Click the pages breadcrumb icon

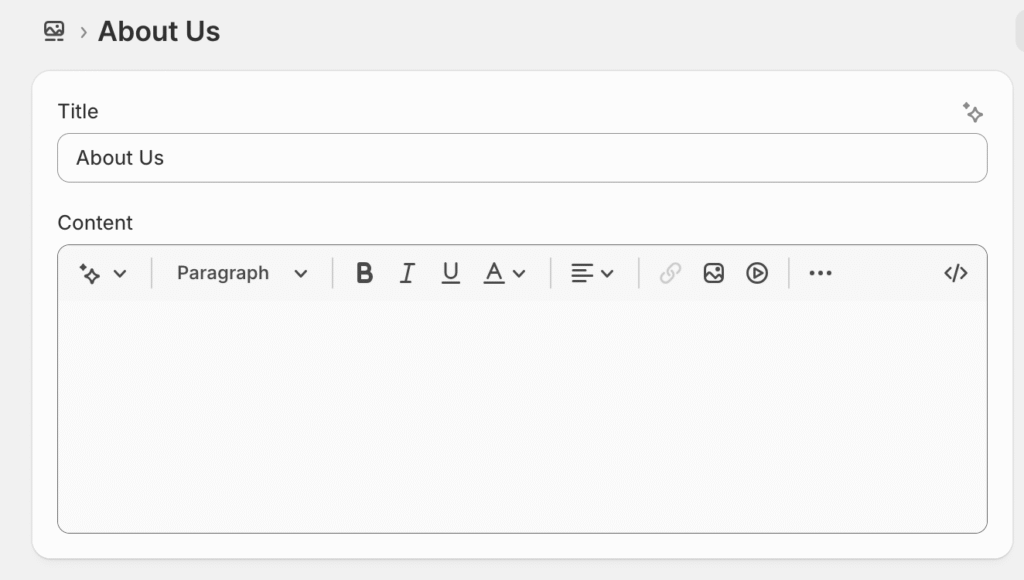pyautogui.click(x=54, y=32)
